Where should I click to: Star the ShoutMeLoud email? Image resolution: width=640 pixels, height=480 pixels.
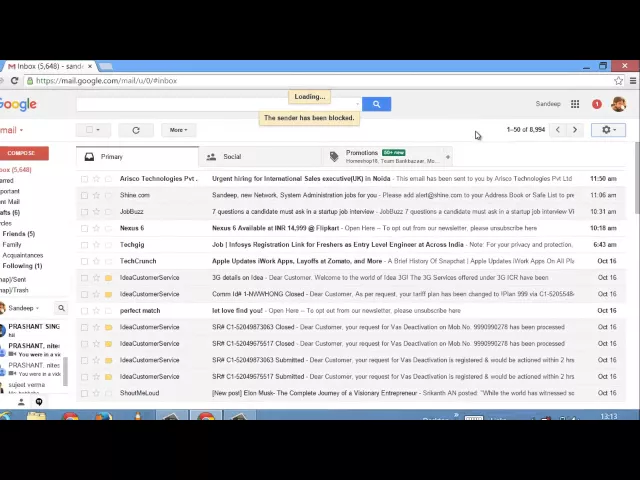96,393
